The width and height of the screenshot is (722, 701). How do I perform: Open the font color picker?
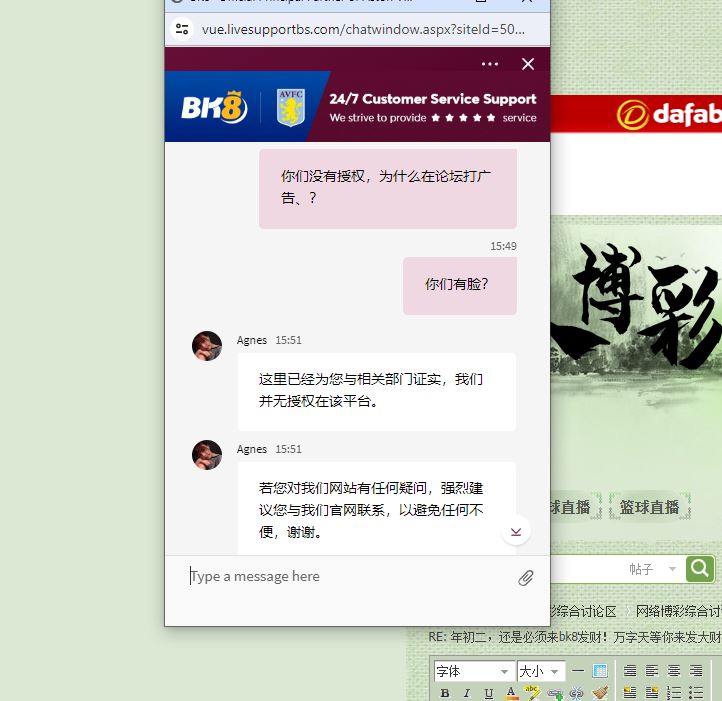pos(511,693)
